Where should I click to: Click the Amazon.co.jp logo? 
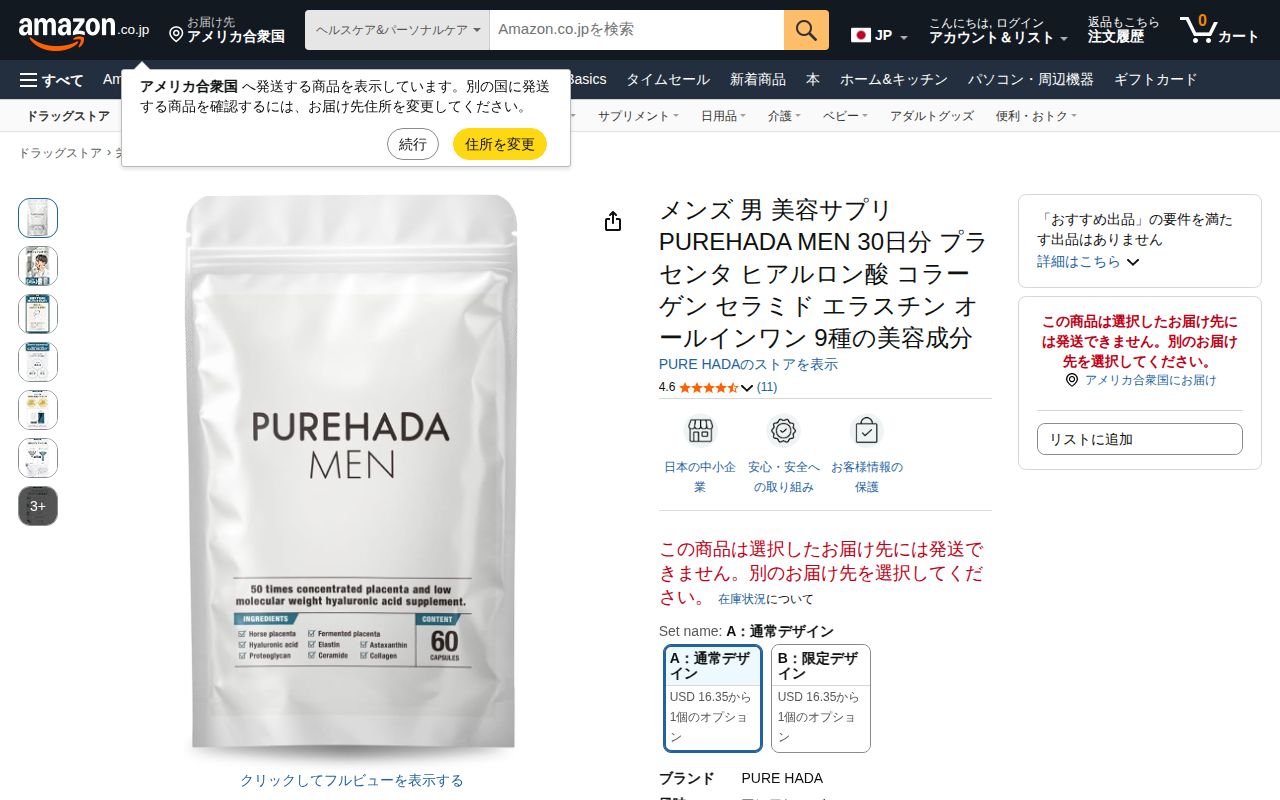[84, 31]
